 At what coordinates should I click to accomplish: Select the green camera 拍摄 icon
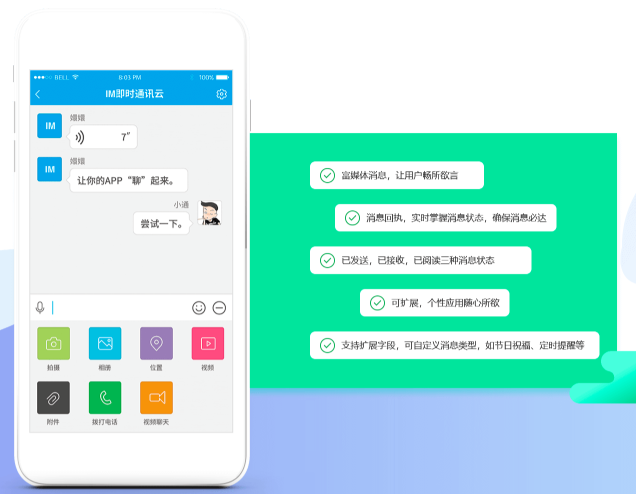(54, 344)
